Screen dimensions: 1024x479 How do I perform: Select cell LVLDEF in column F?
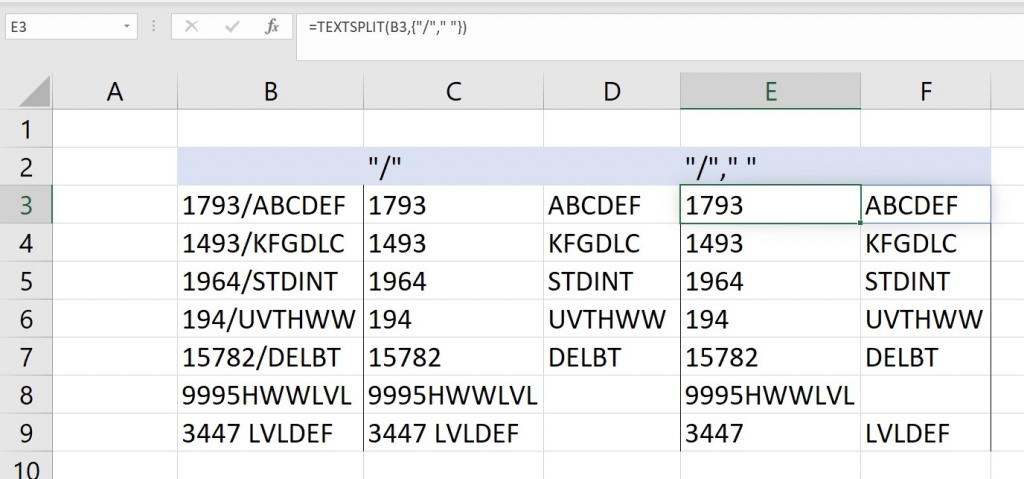925,433
